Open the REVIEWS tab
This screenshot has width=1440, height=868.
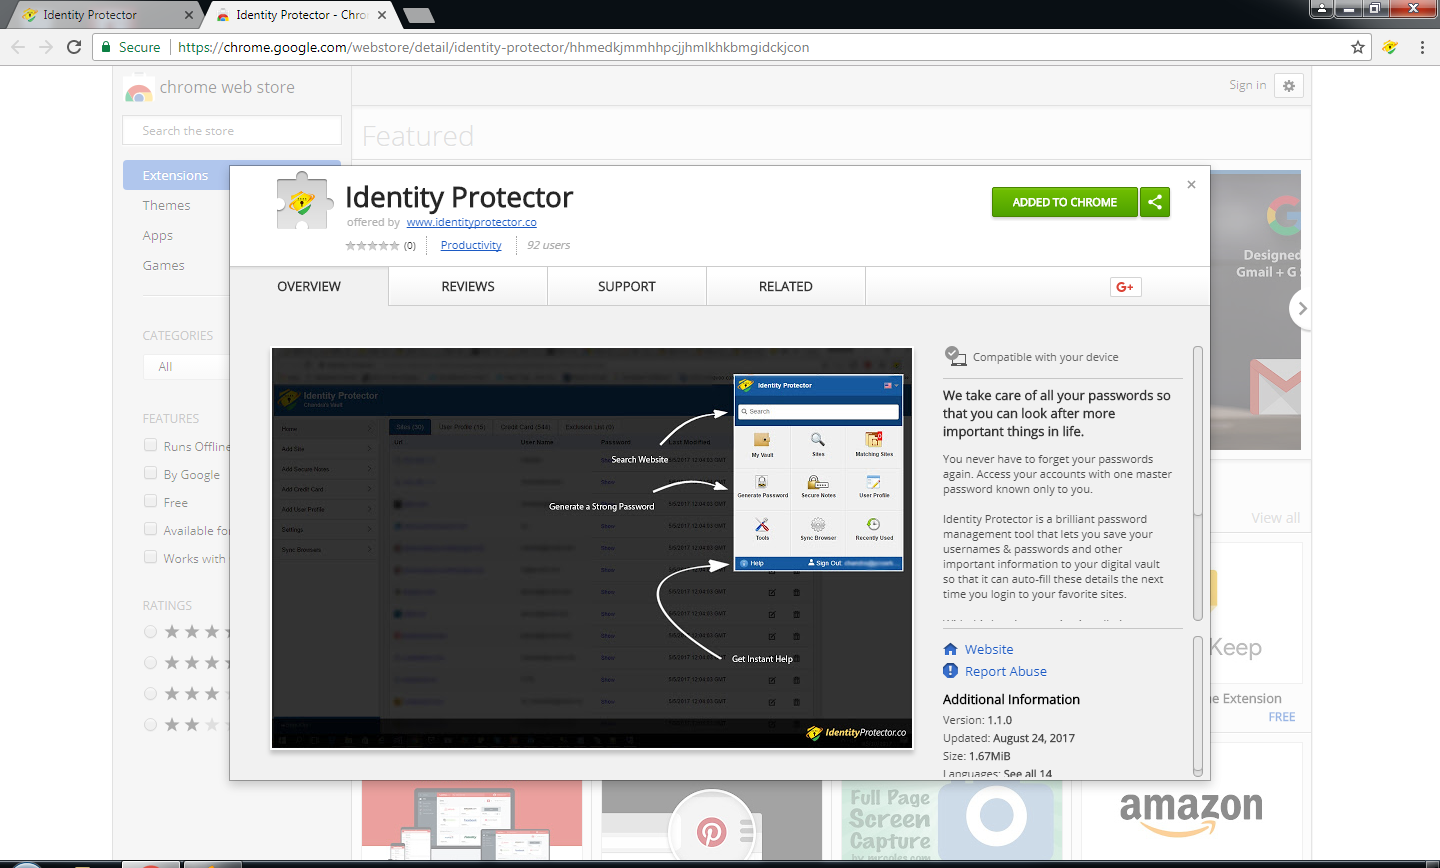(x=468, y=286)
